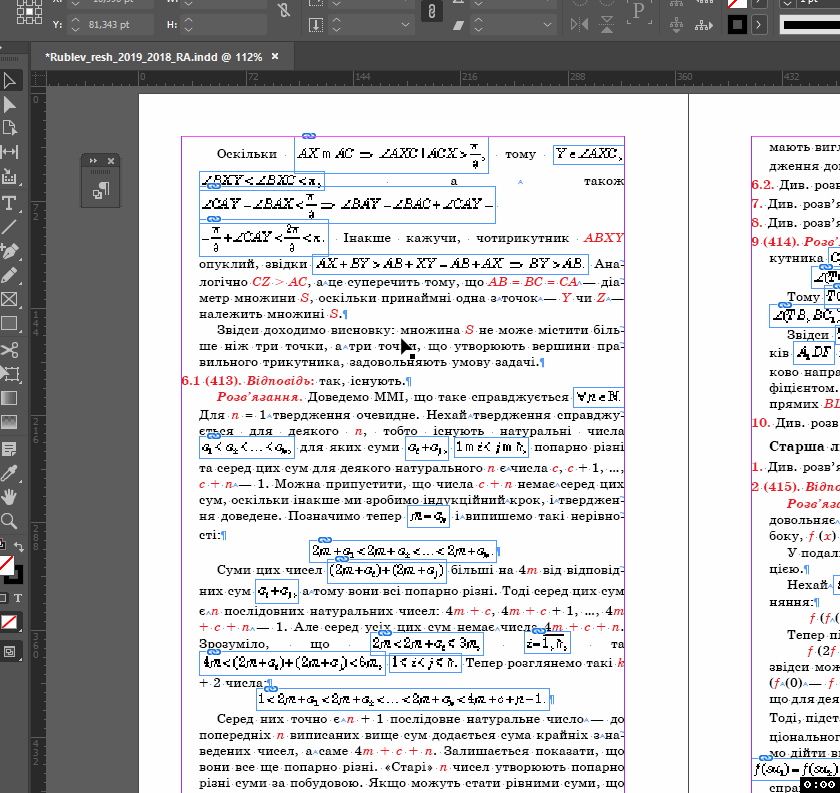Image resolution: width=840 pixels, height=793 pixels.
Task: Select the Zoom tool
Action: tap(10, 521)
